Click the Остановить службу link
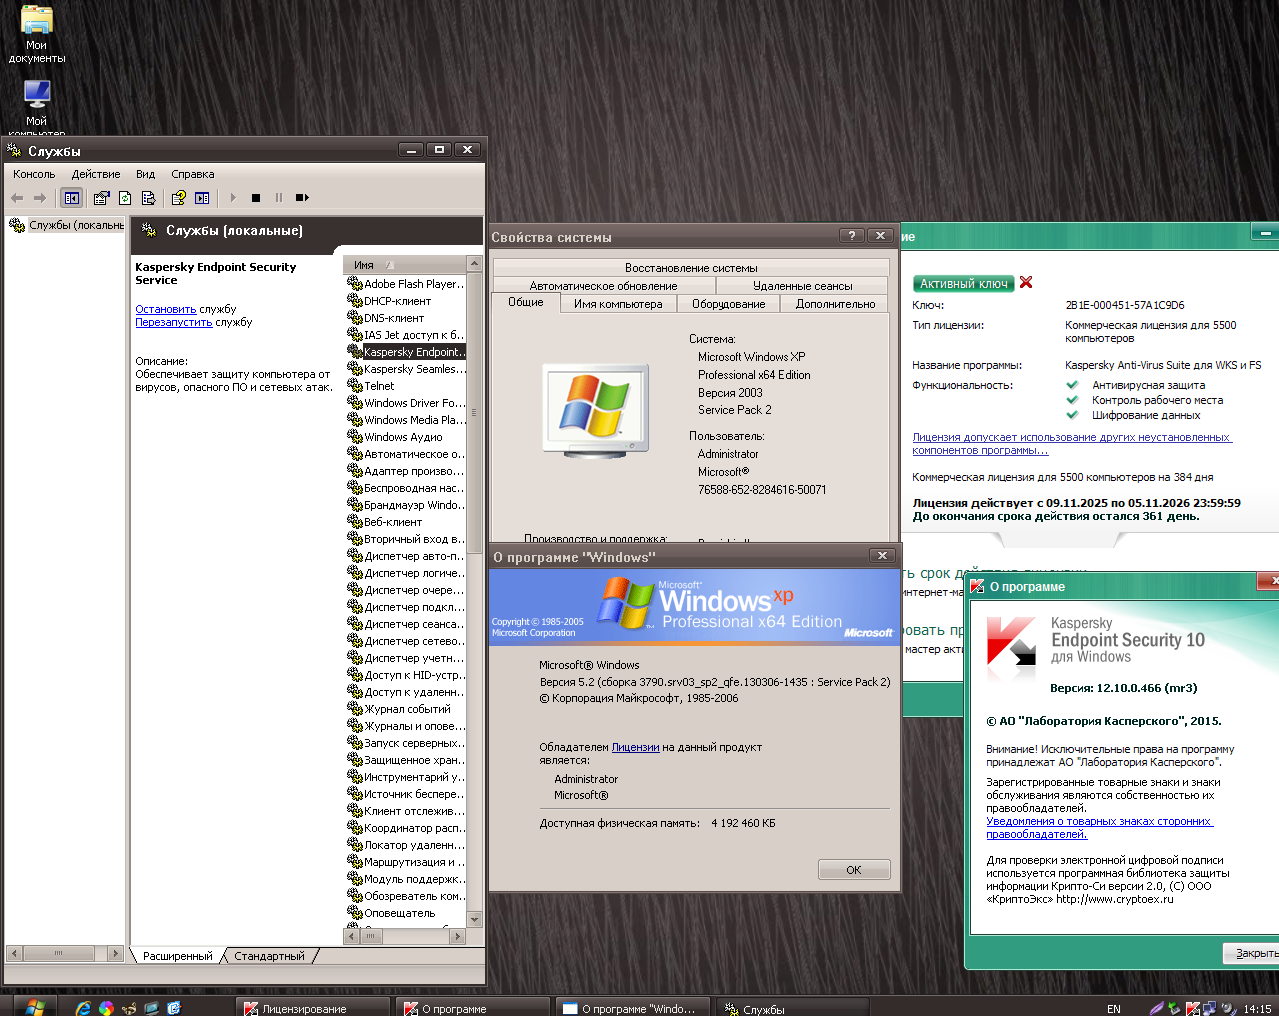1279x1016 pixels. click(x=166, y=309)
